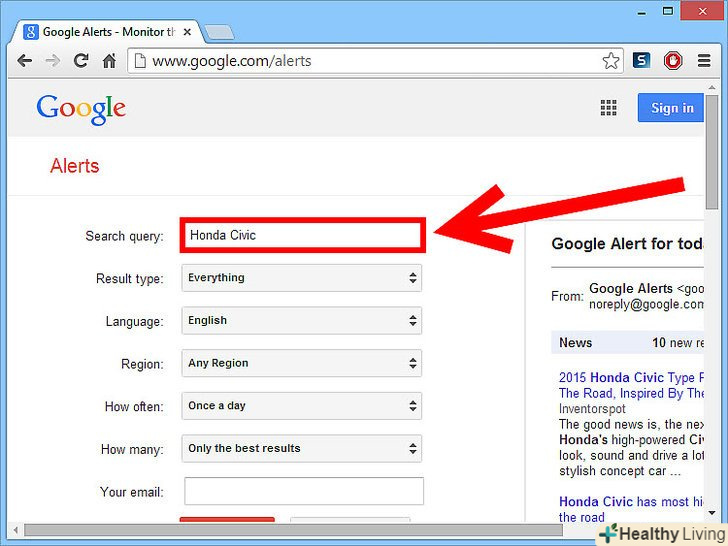Click the Alerts heading link
Screen dimensions: 728x546
point(75,166)
